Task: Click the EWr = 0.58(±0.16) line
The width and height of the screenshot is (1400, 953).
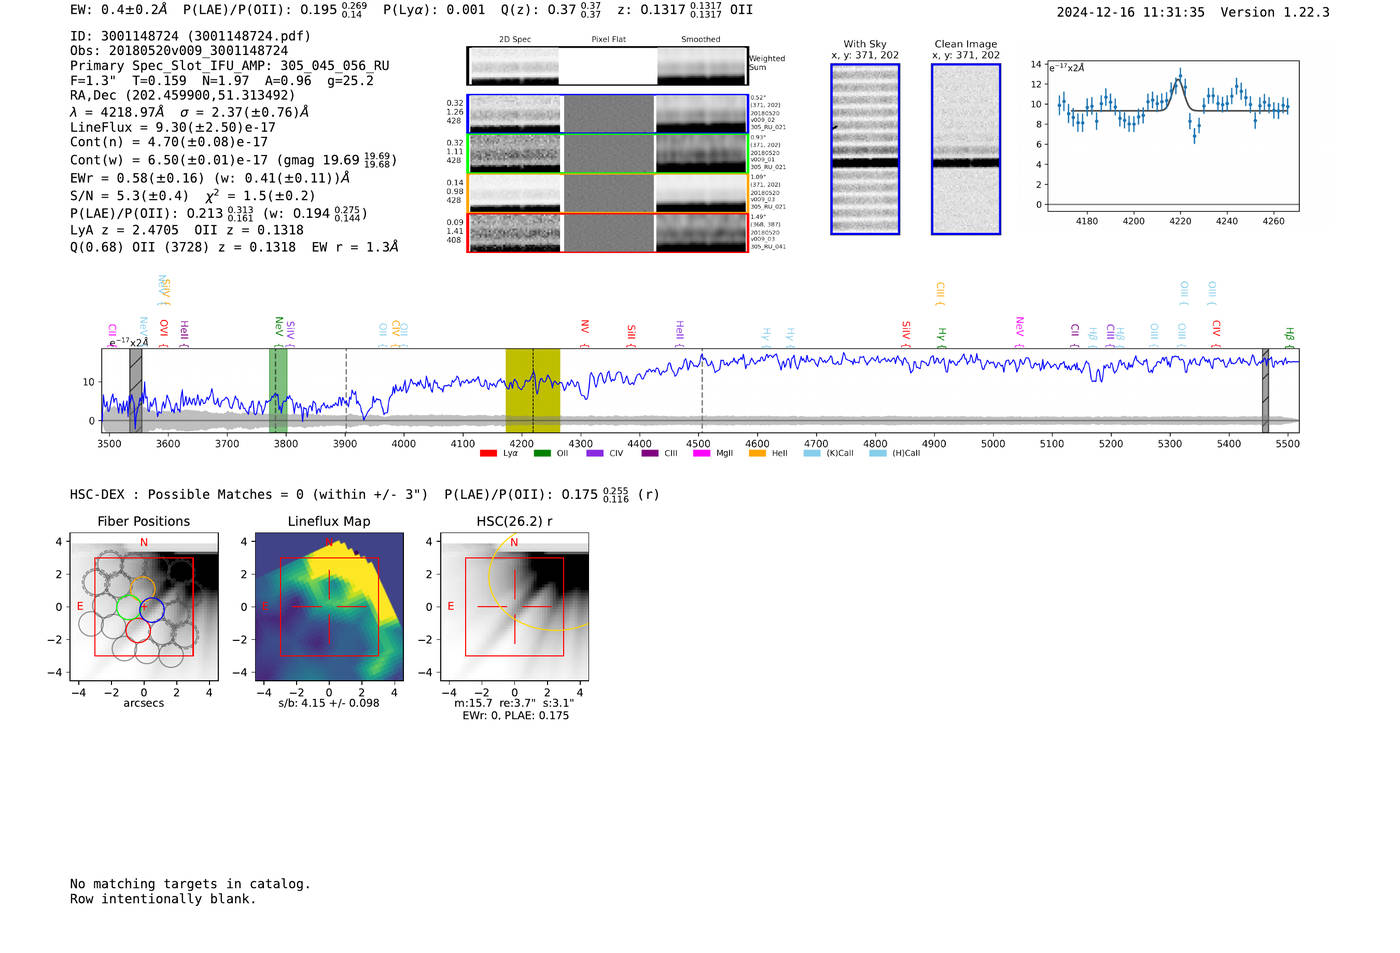Action: (210, 178)
